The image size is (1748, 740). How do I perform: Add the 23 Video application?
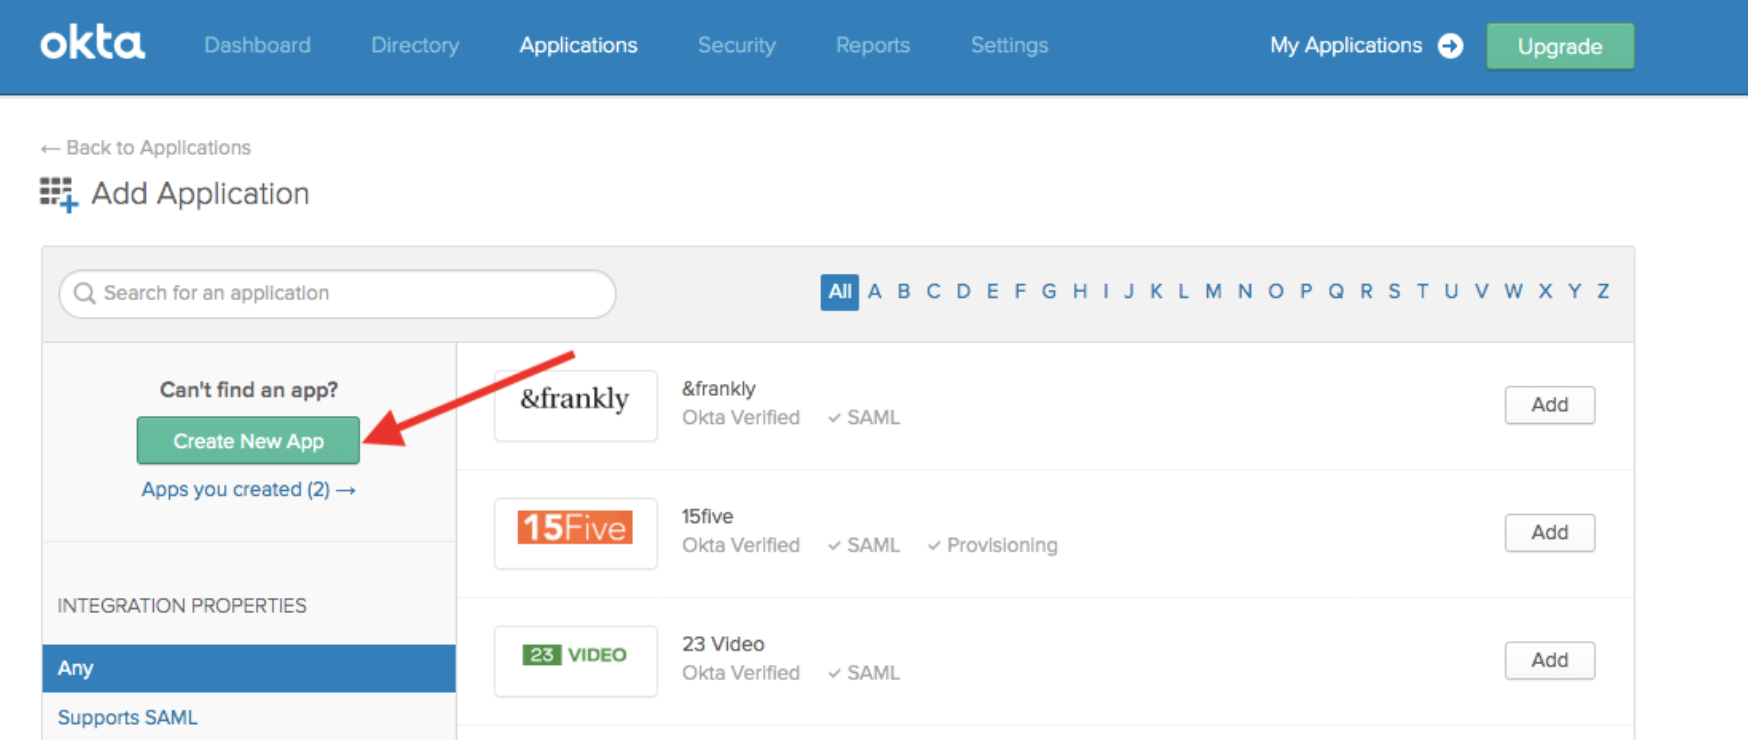(x=1550, y=660)
